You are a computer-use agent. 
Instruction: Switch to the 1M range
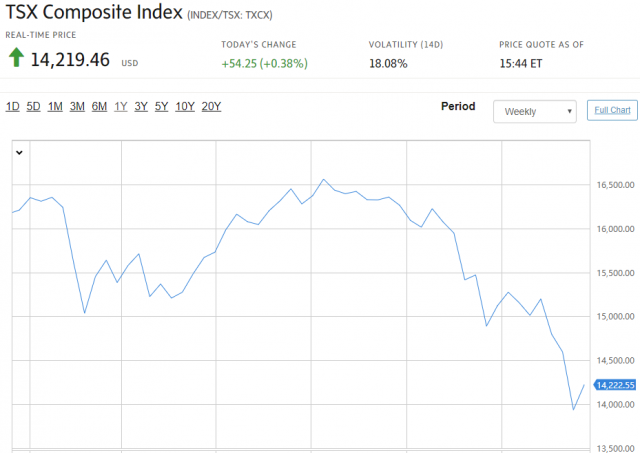(55, 107)
